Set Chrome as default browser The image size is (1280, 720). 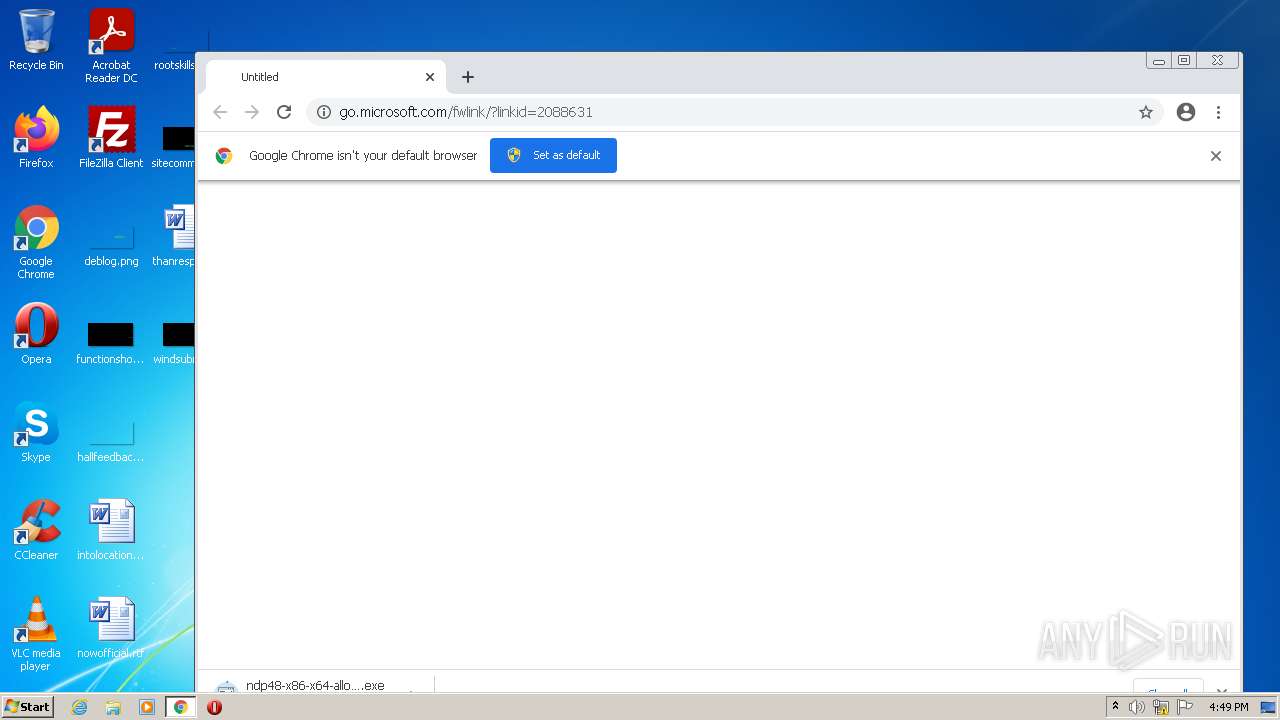(553, 155)
